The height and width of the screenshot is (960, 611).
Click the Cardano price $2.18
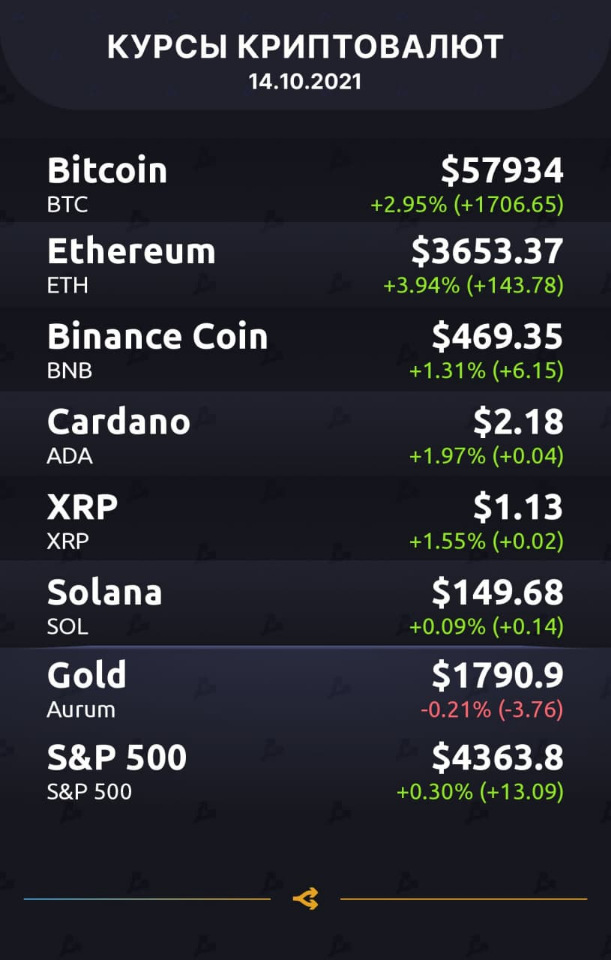pyautogui.click(x=518, y=422)
